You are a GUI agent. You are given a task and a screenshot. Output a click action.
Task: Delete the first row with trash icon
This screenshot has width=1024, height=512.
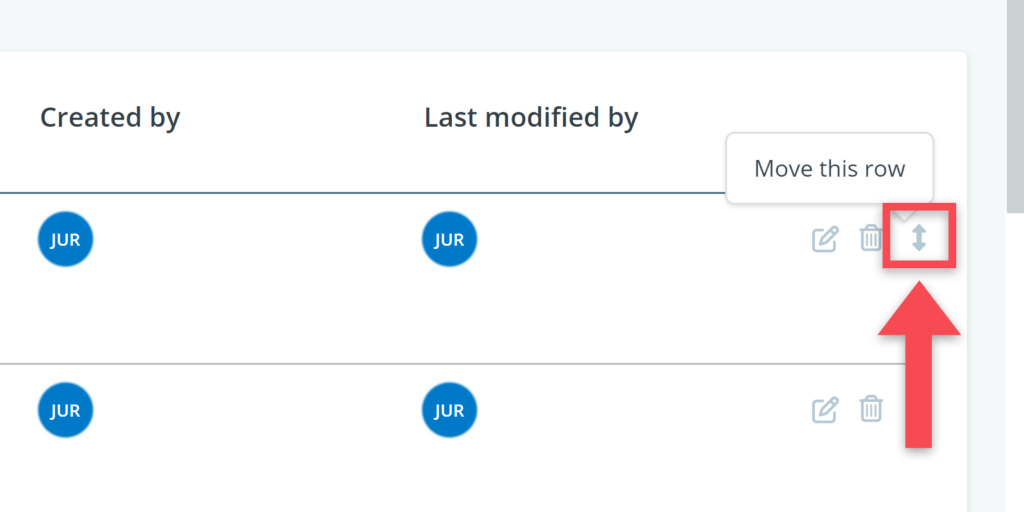[x=871, y=238]
